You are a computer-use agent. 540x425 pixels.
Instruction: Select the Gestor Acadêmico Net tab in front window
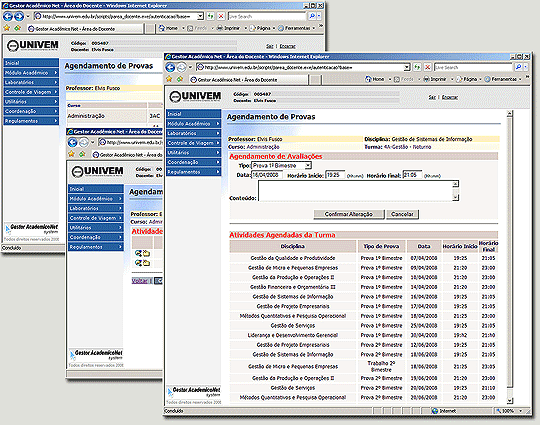click(x=248, y=80)
